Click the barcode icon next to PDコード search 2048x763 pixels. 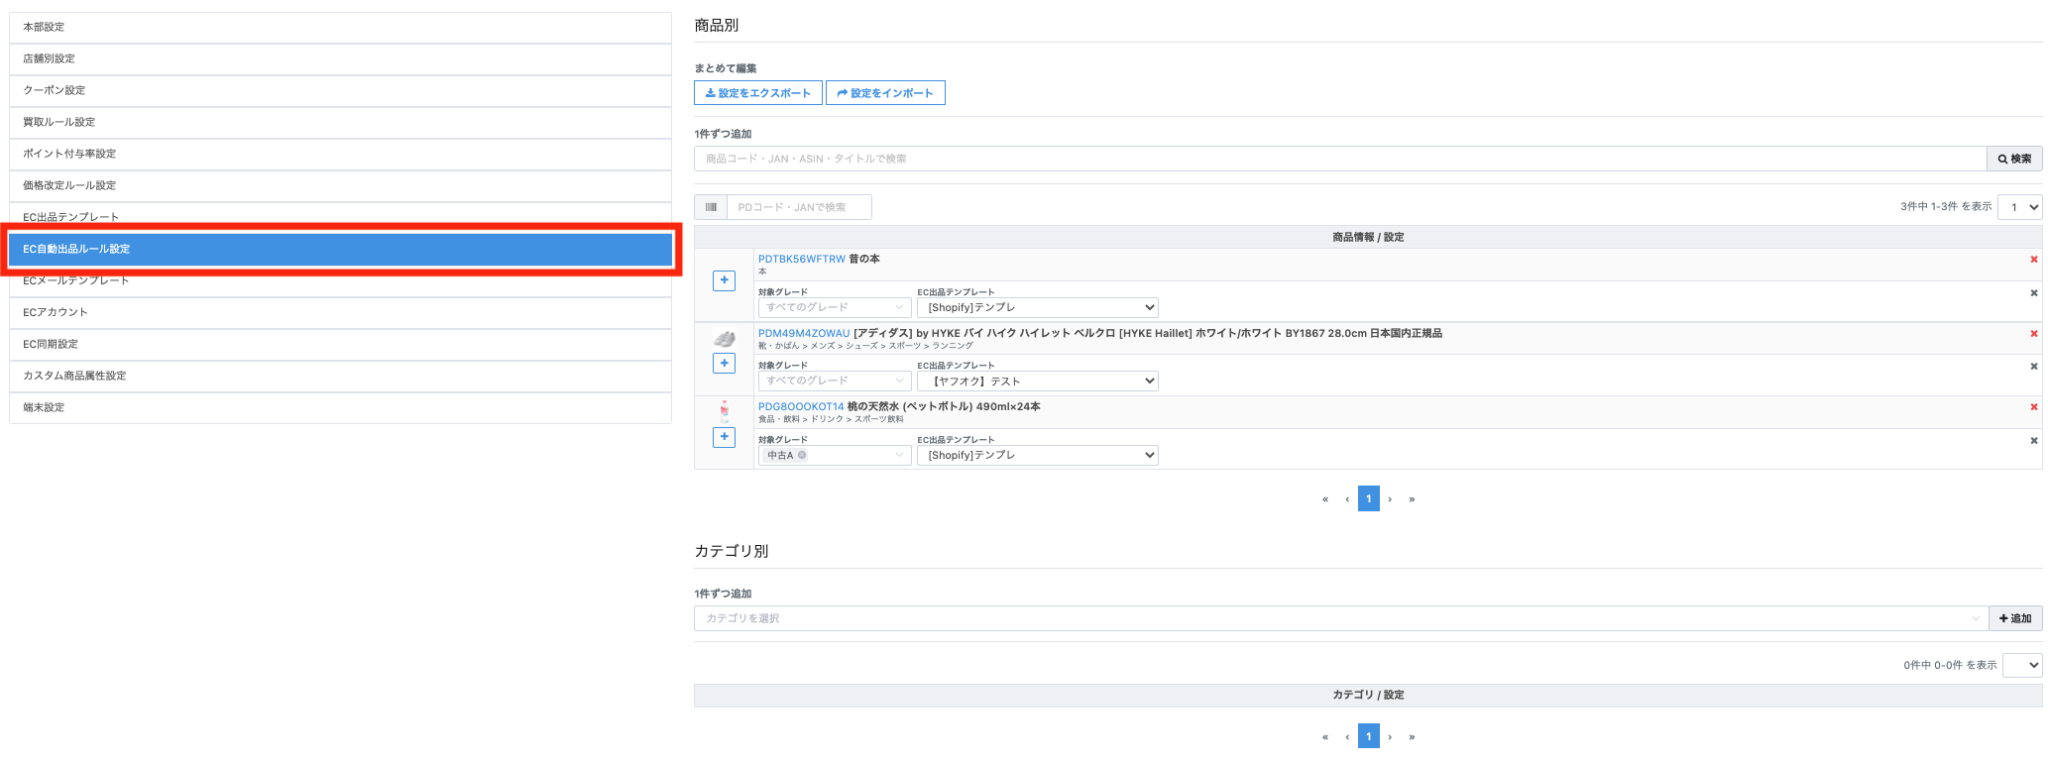pos(711,207)
